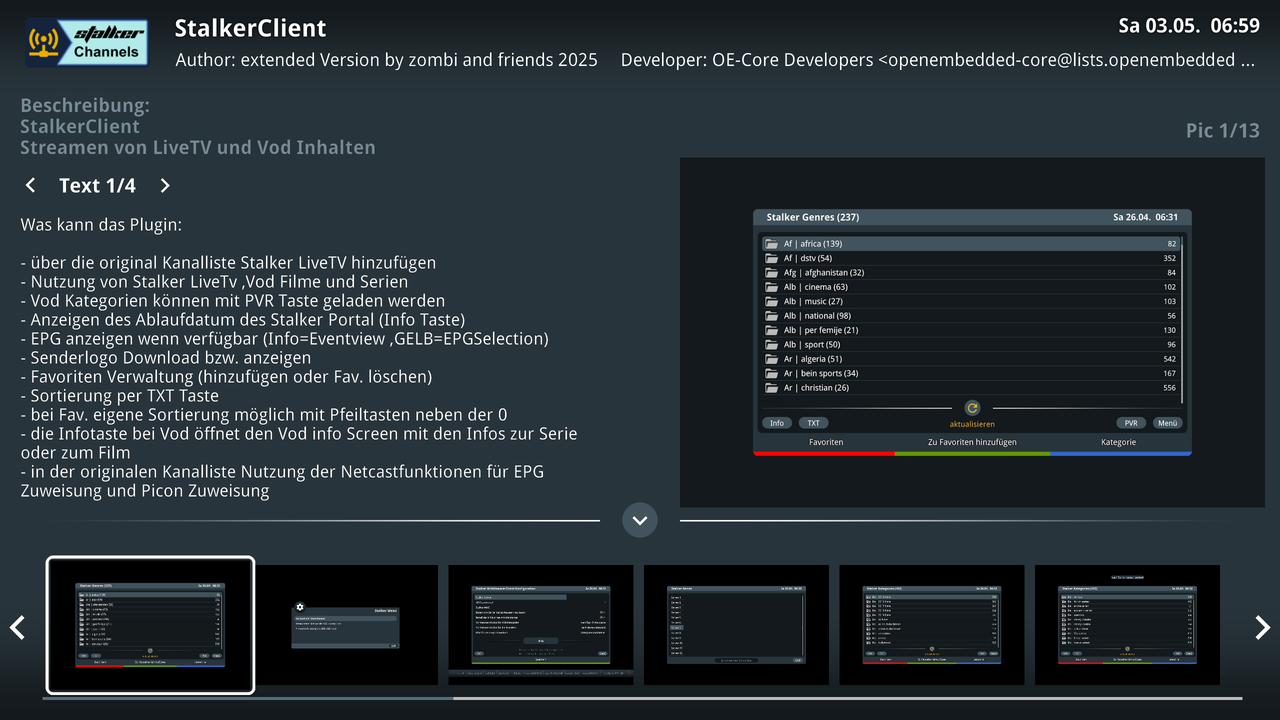Open the thumbnail with the gear popup dialog

345,625
